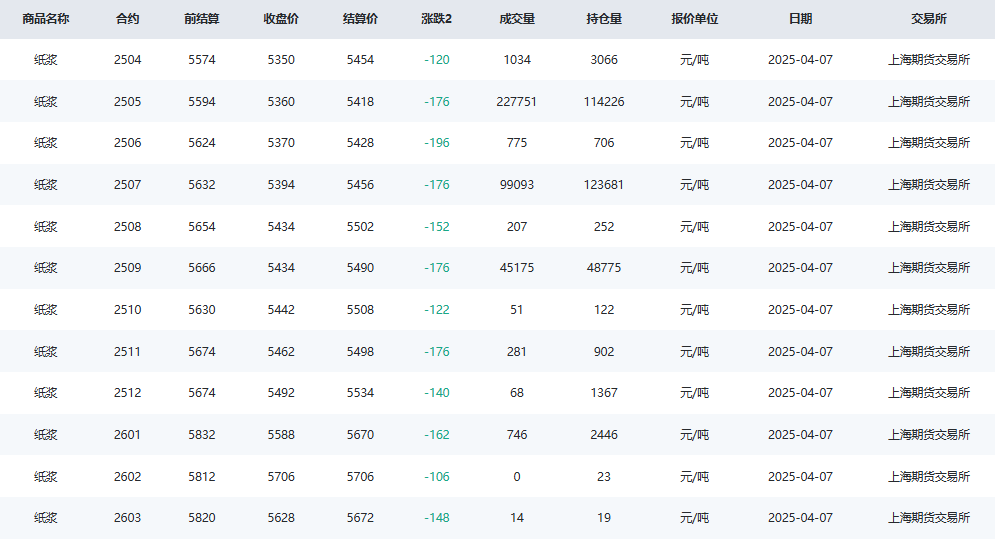Click the 商品名称 column header
Viewport: 995px width, 545px height.
point(46,19)
